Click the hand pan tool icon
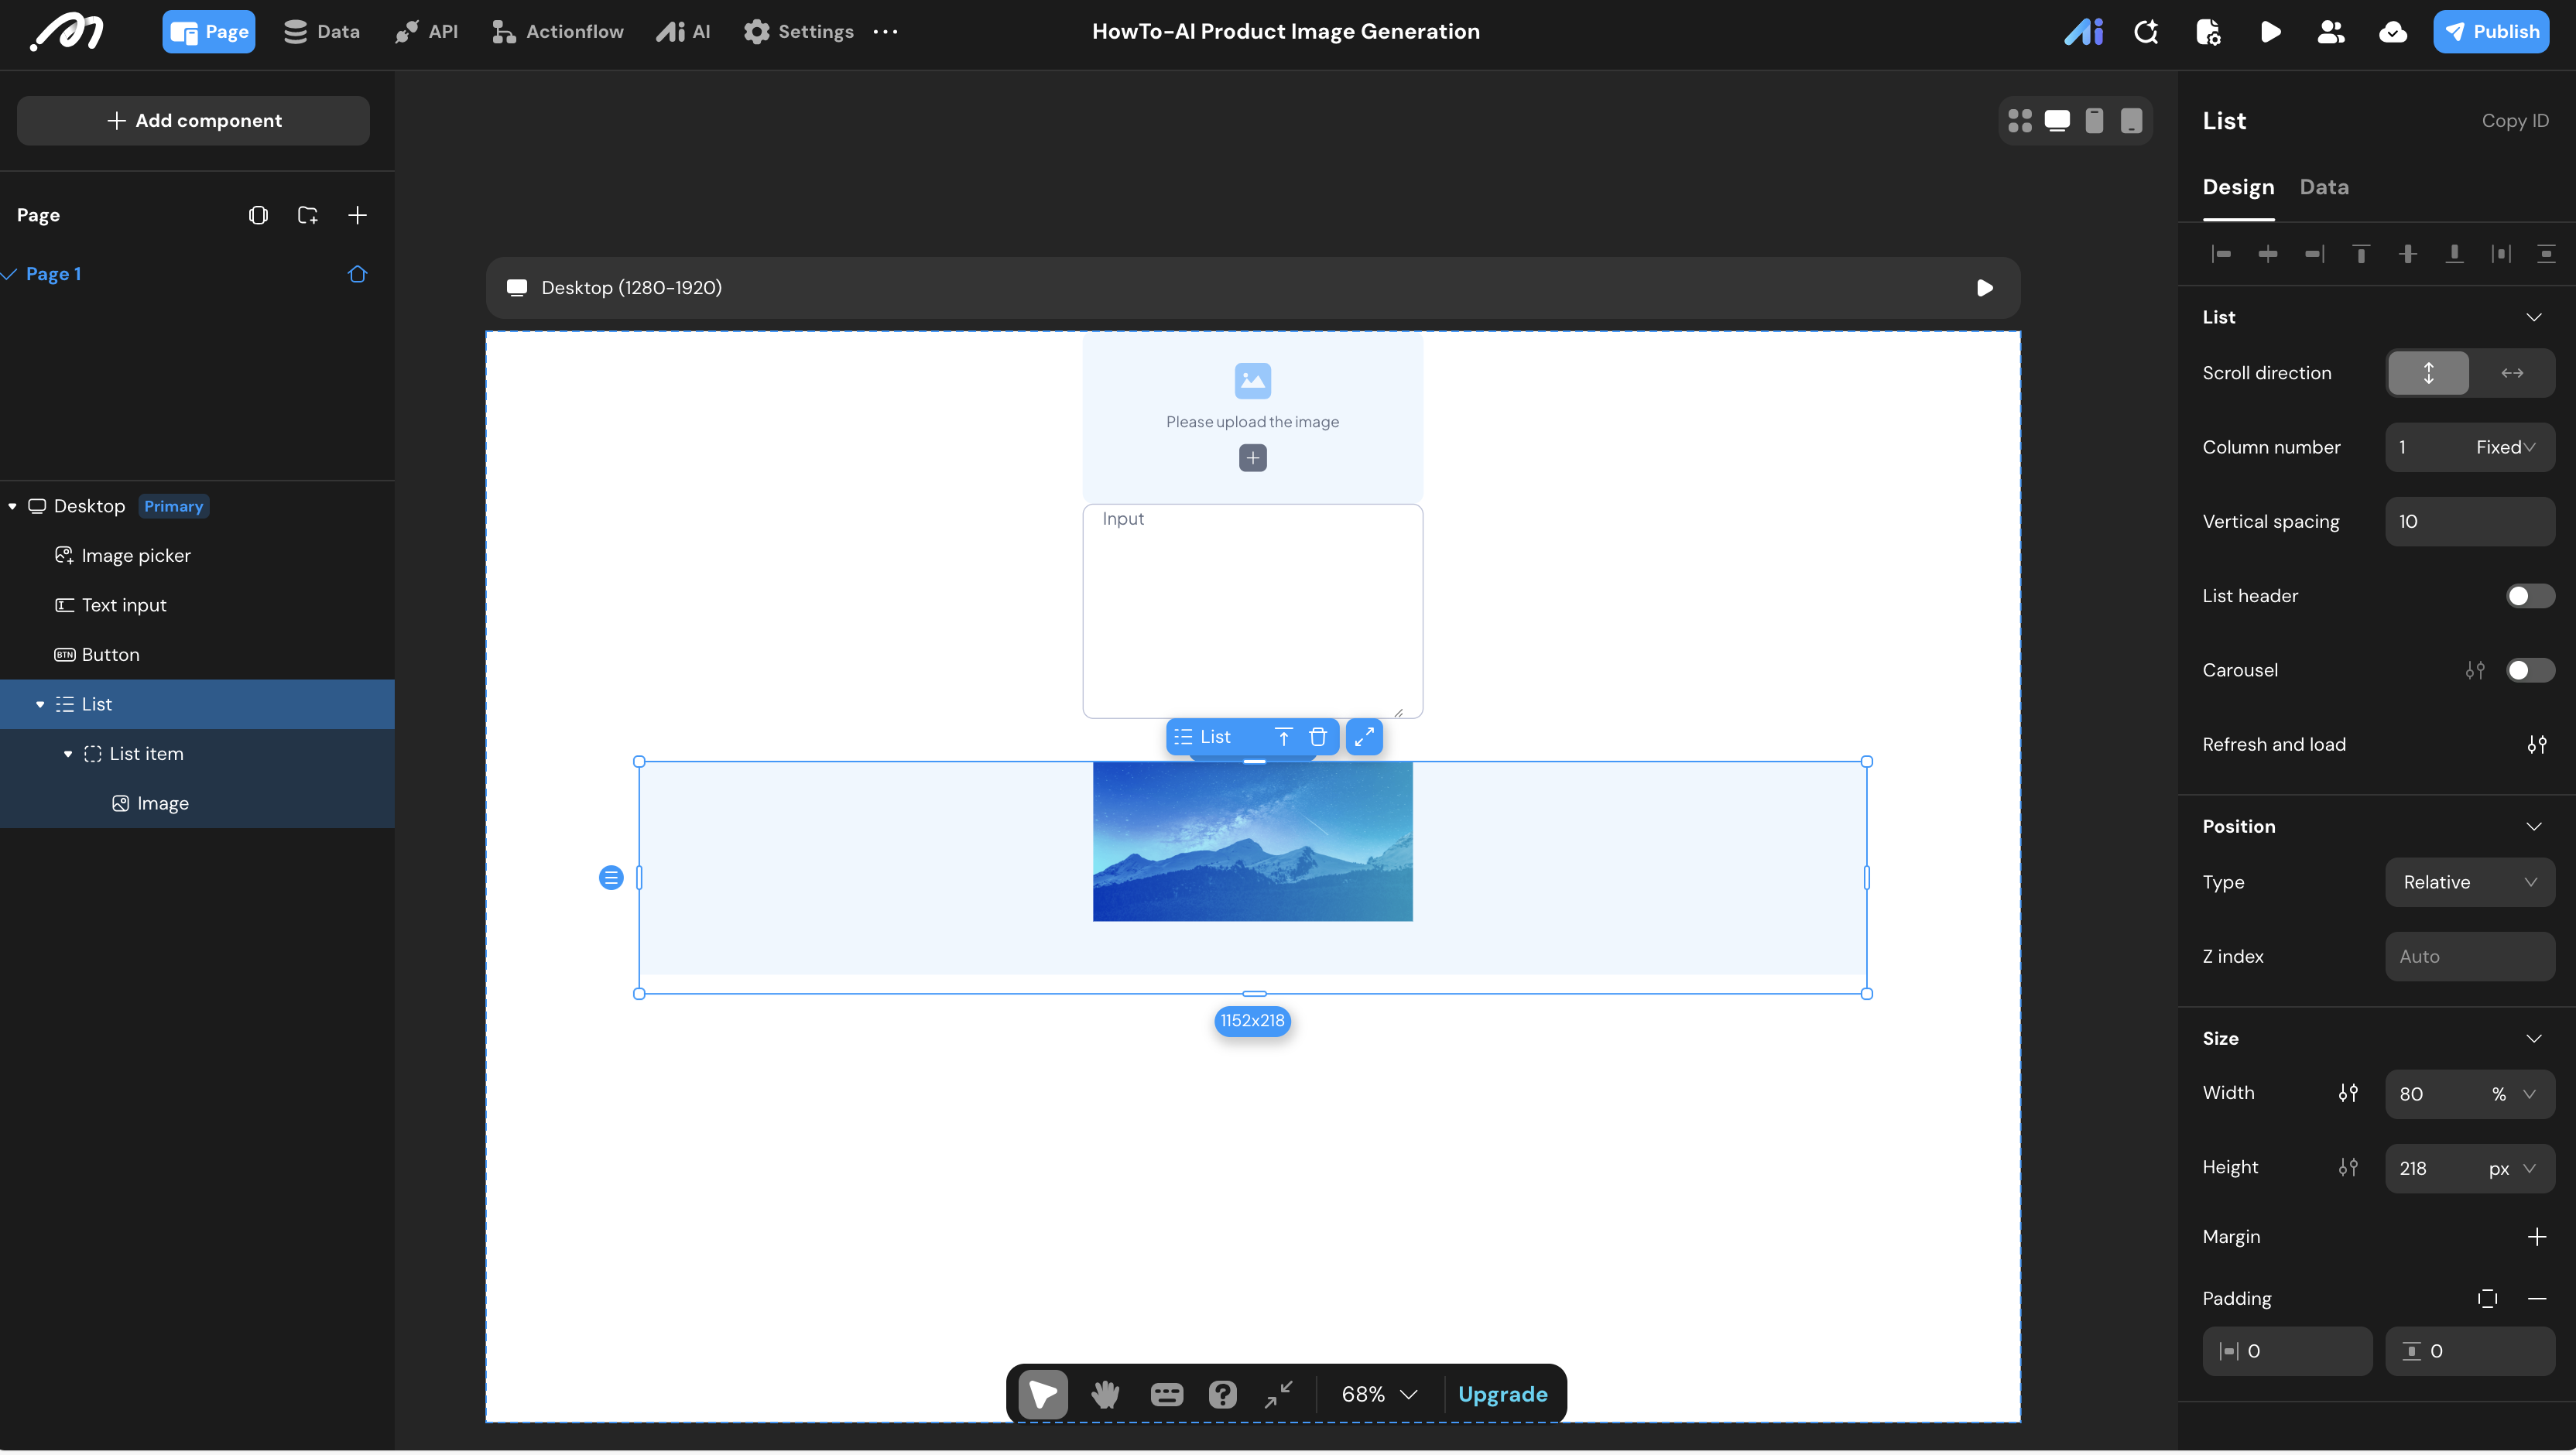The height and width of the screenshot is (1455, 2576). pos(1105,1394)
